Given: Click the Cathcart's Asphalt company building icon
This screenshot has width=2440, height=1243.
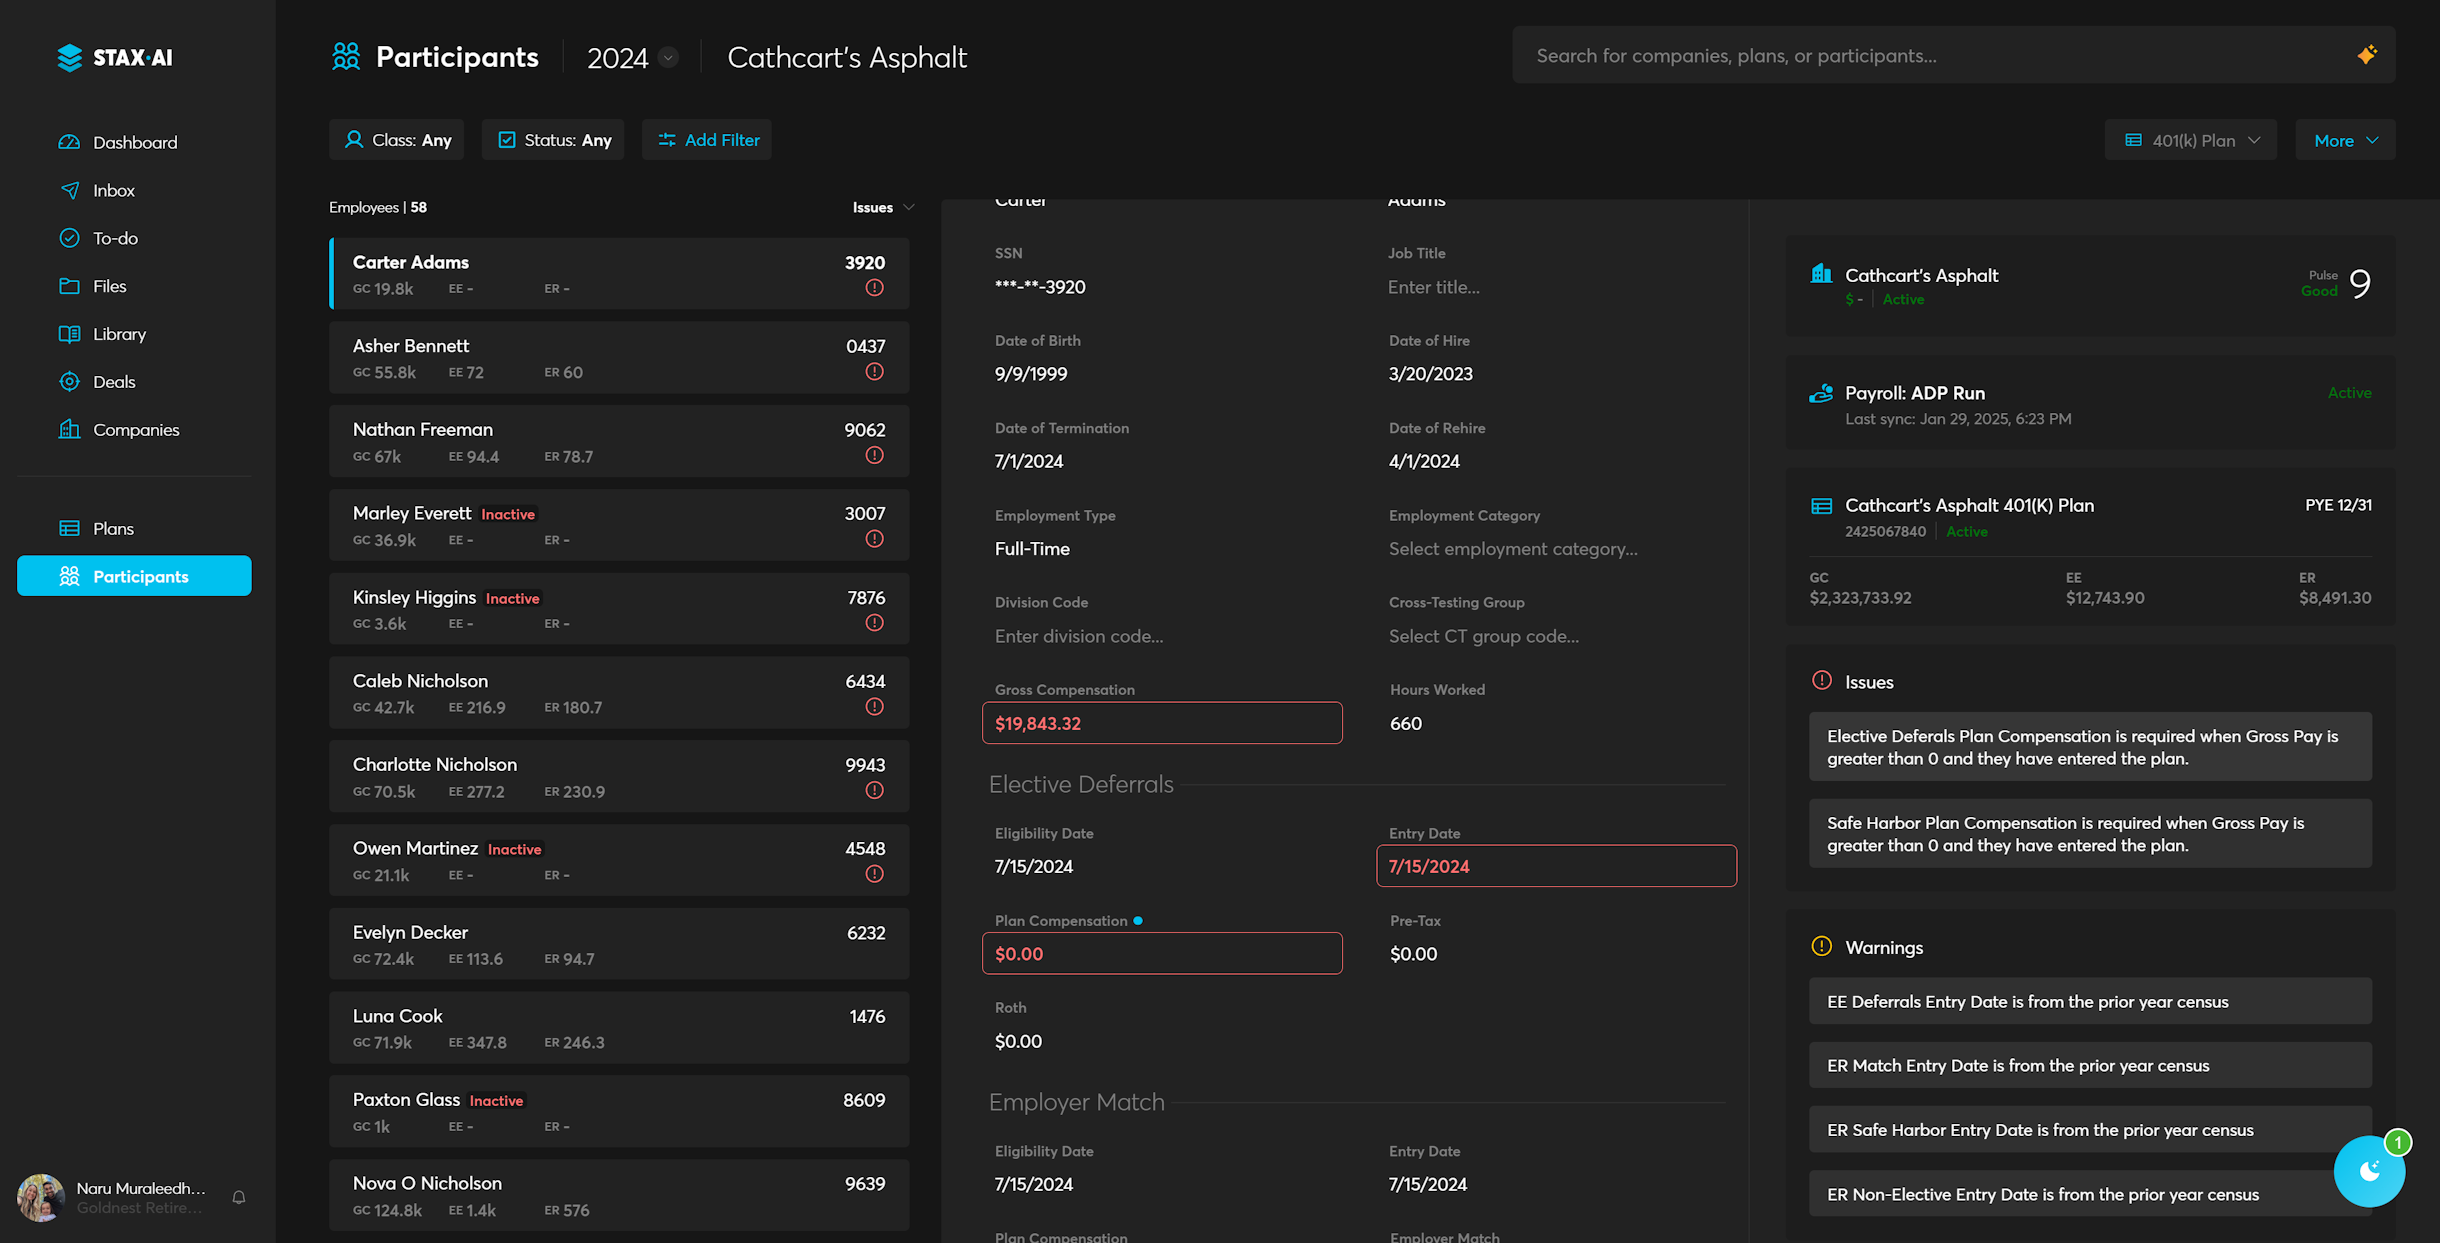Looking at the screenshot, I should coord(1821,274).
